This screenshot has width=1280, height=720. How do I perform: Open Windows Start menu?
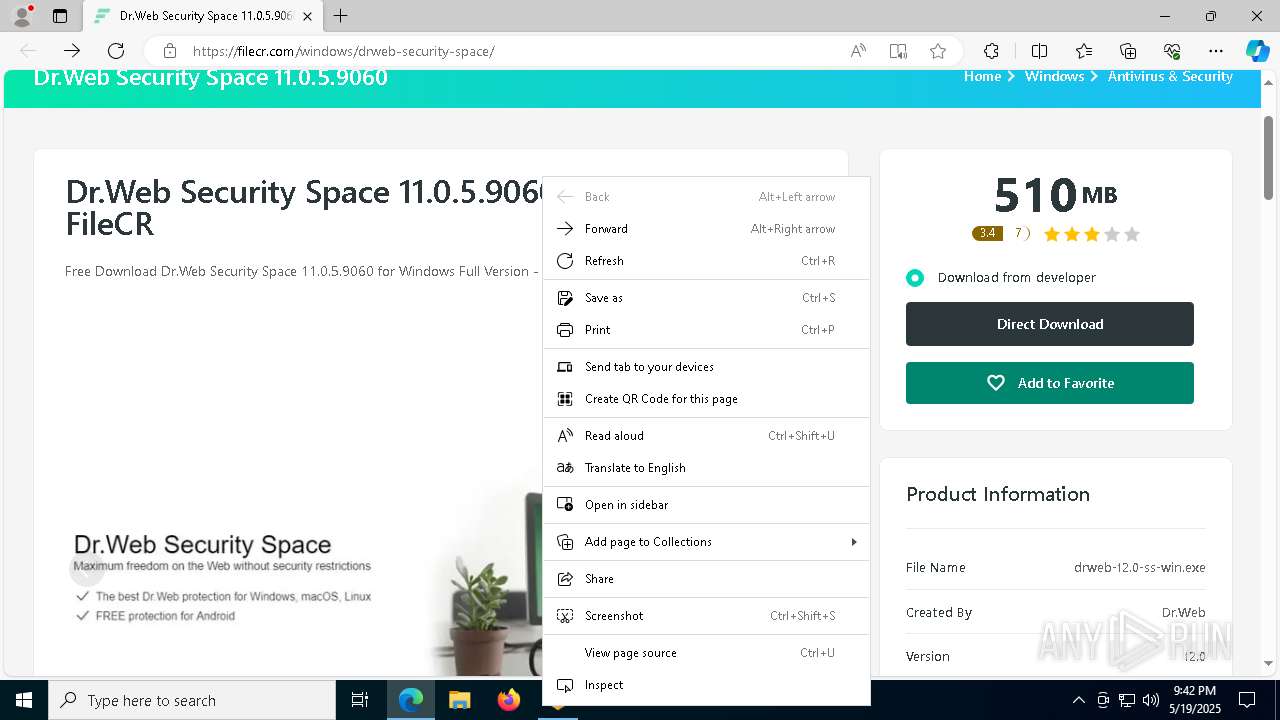click(24, 700)
